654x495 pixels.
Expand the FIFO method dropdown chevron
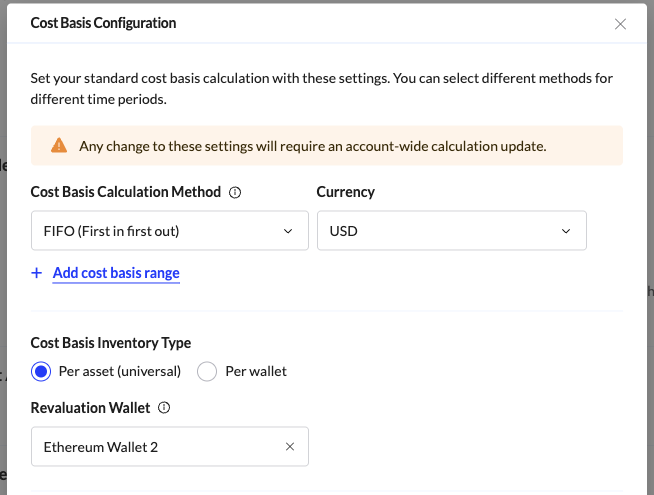tap(288, 231)
